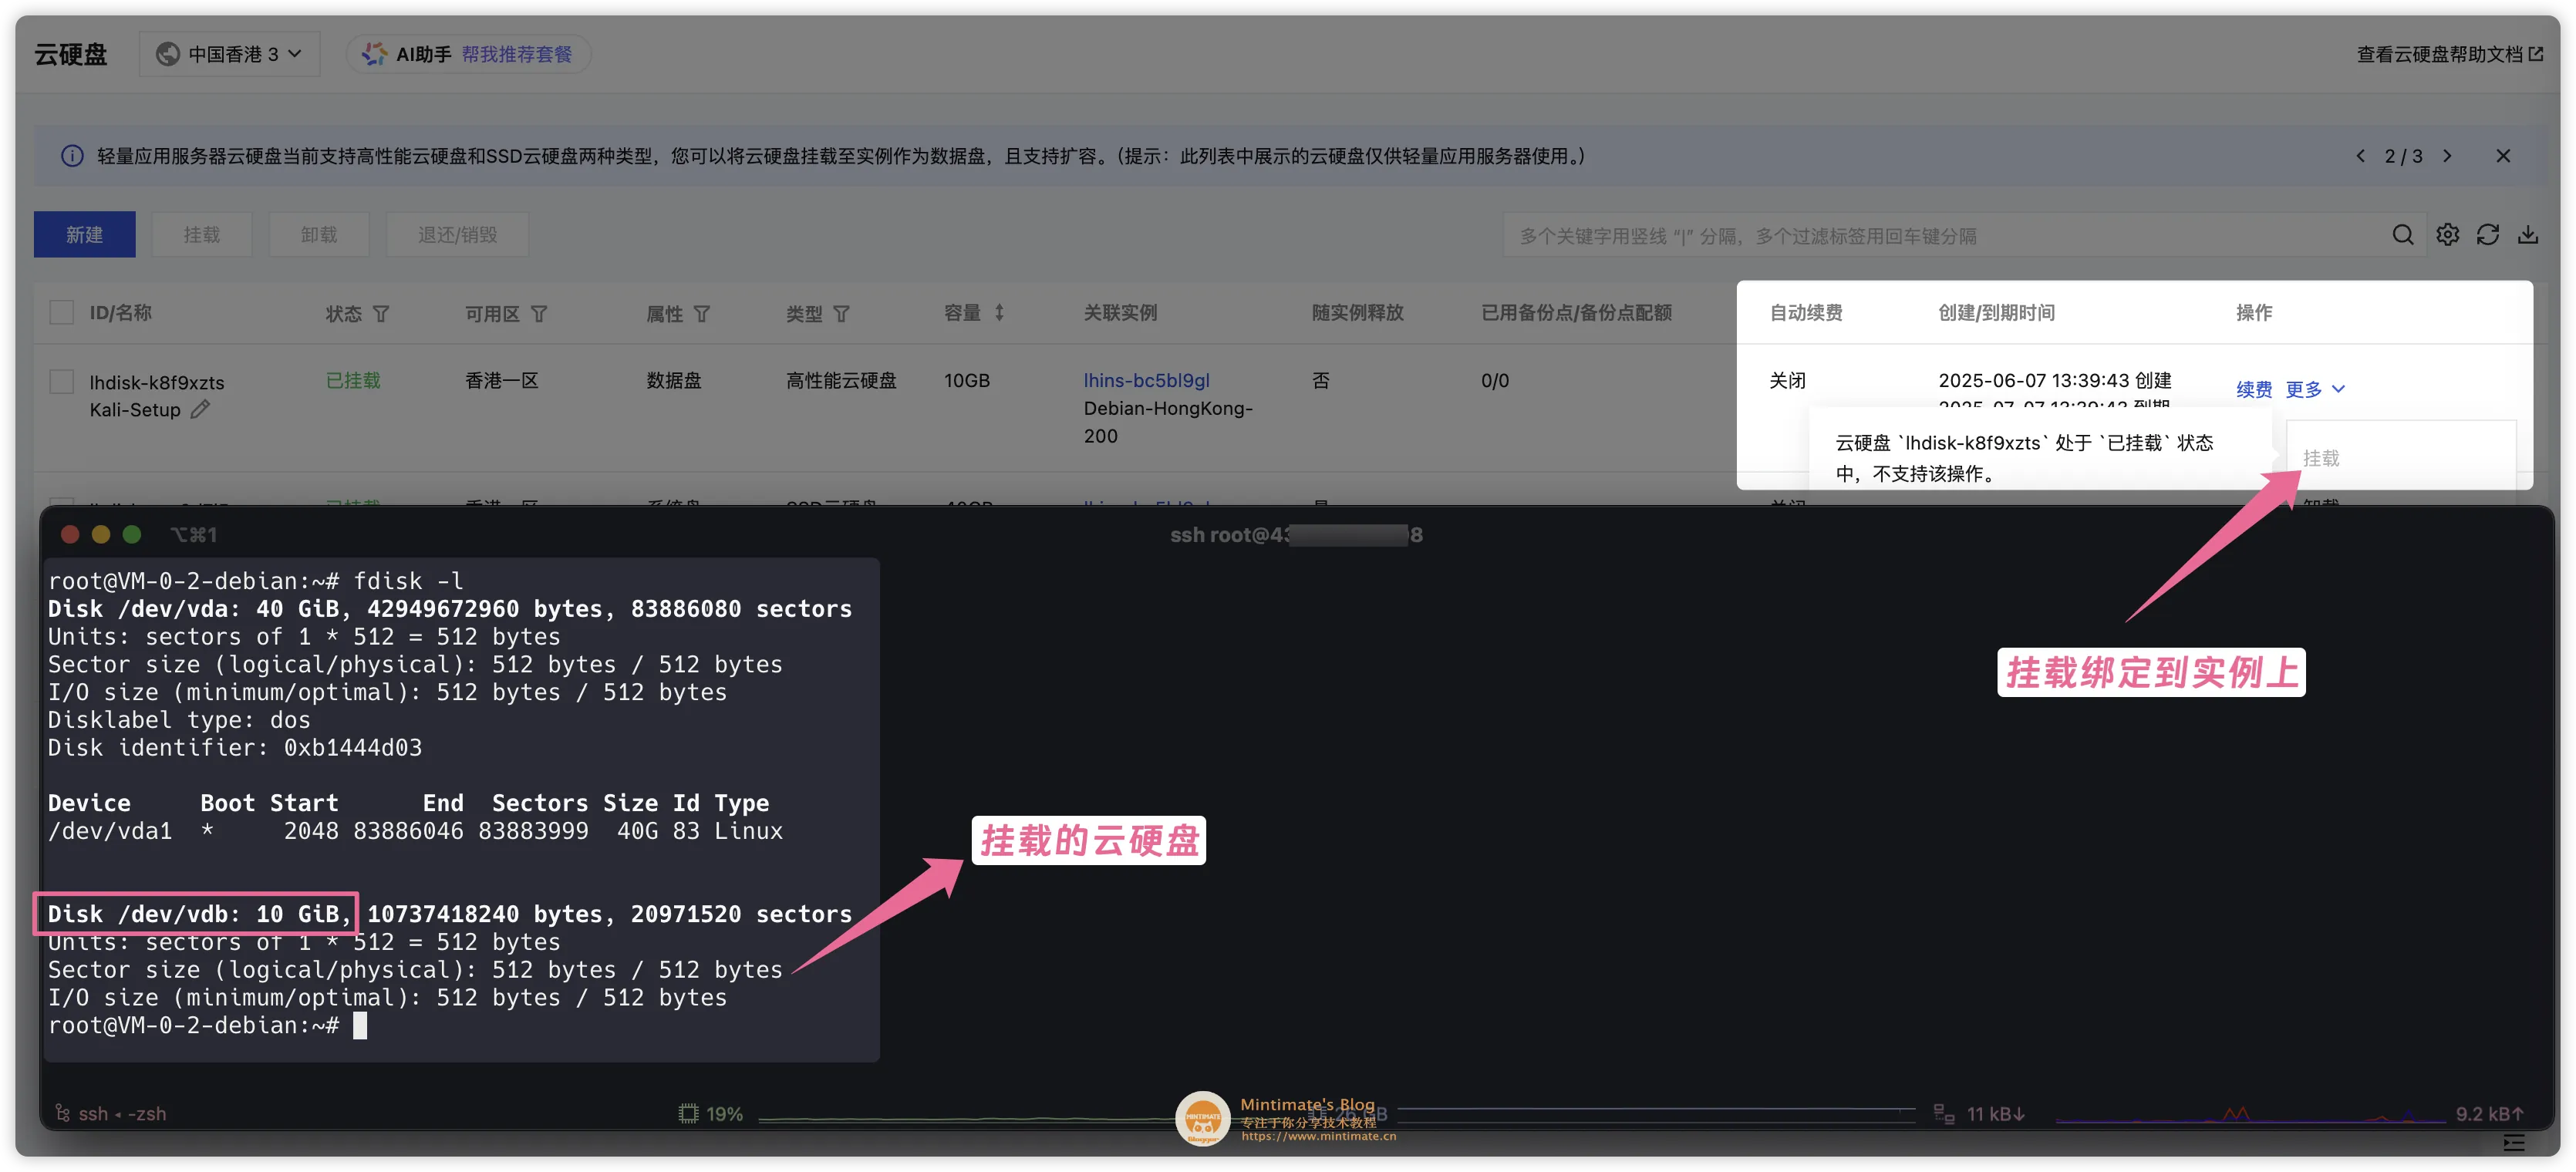This screenshot has height=1172, width=2576.
Task: Select the checkbox for lhdisk-k8f9xzts
Action: pos(61,381)
